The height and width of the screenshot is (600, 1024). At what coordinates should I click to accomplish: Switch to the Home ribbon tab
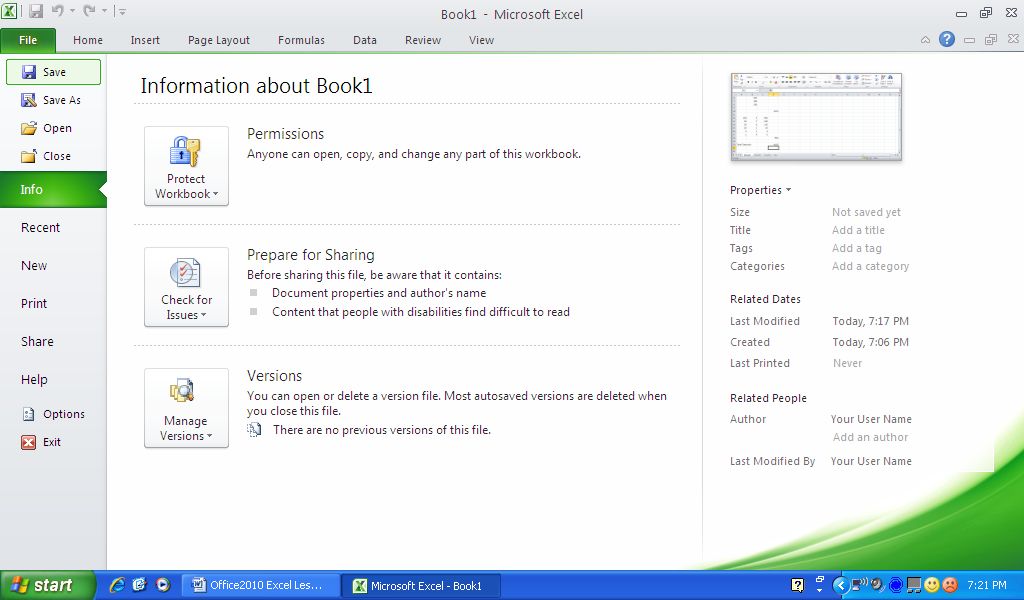click(x=88, y=40)
